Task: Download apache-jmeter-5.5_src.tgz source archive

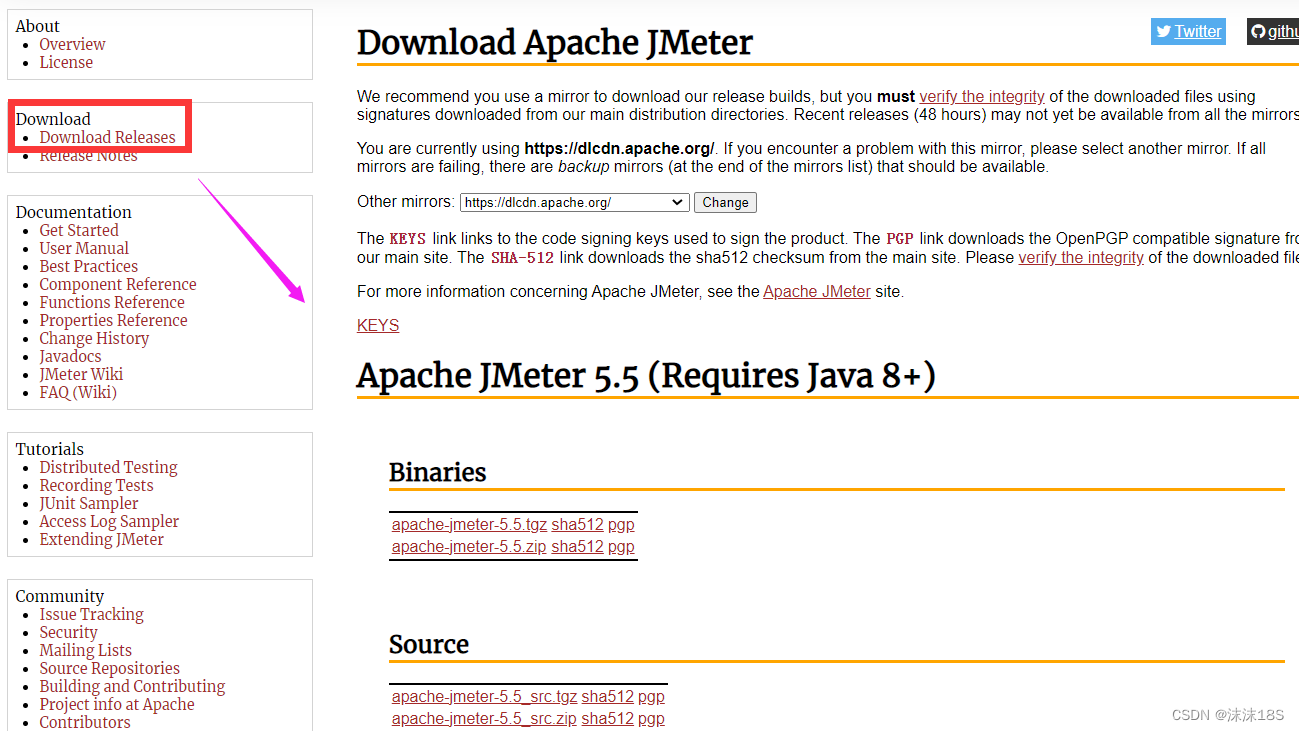Action: tap(484, 697)
